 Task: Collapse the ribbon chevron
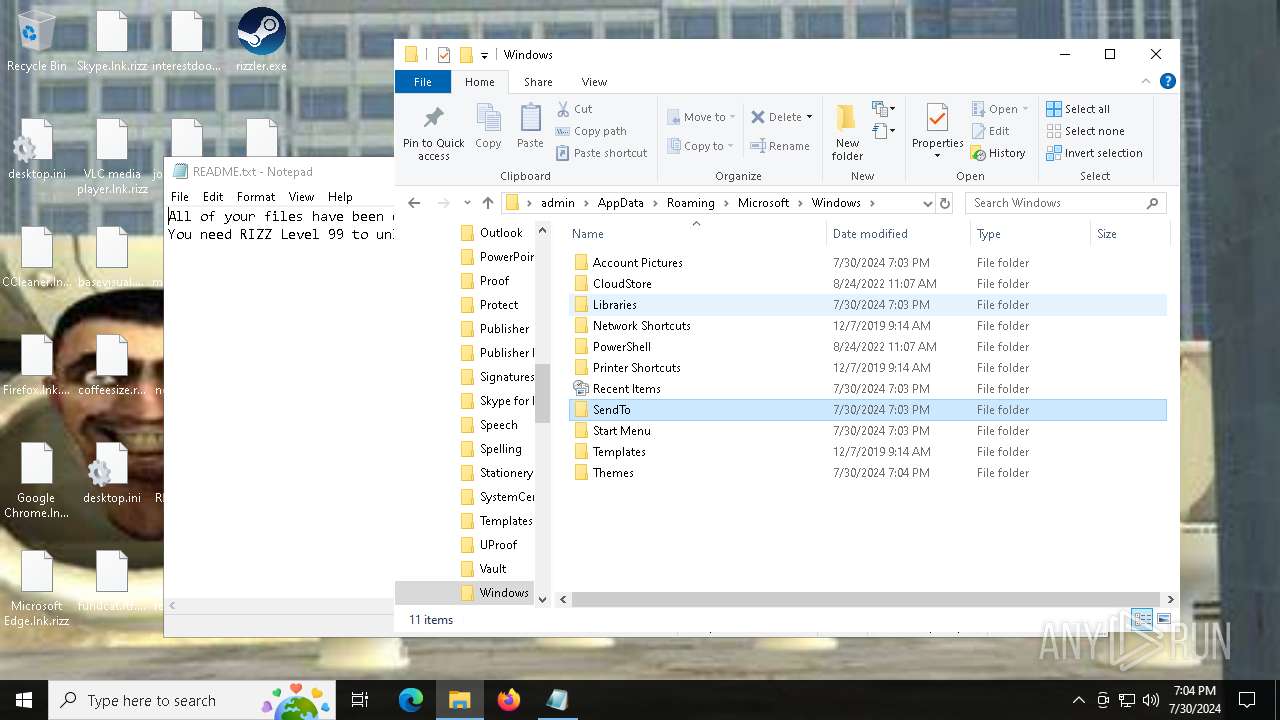click(x=1147, y=82)
